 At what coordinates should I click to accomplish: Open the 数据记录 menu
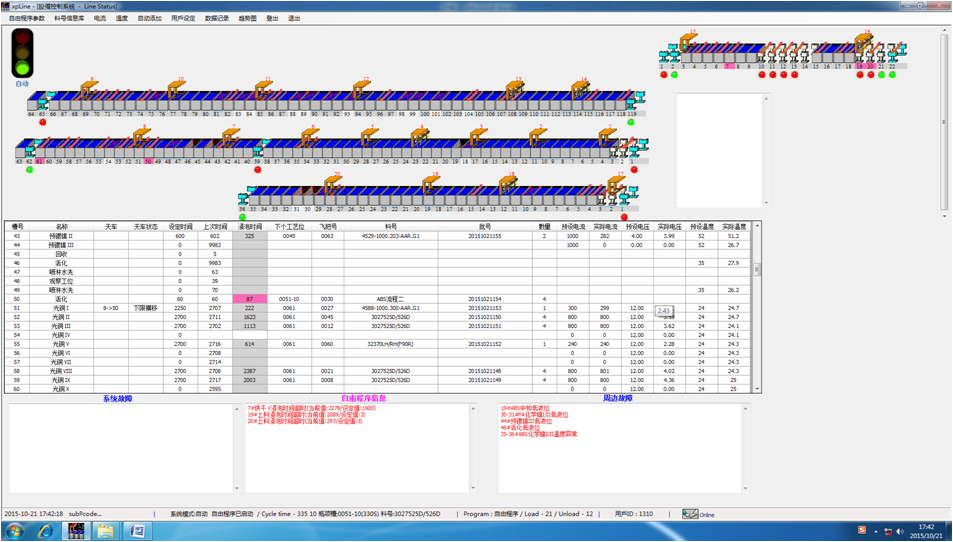216,18
